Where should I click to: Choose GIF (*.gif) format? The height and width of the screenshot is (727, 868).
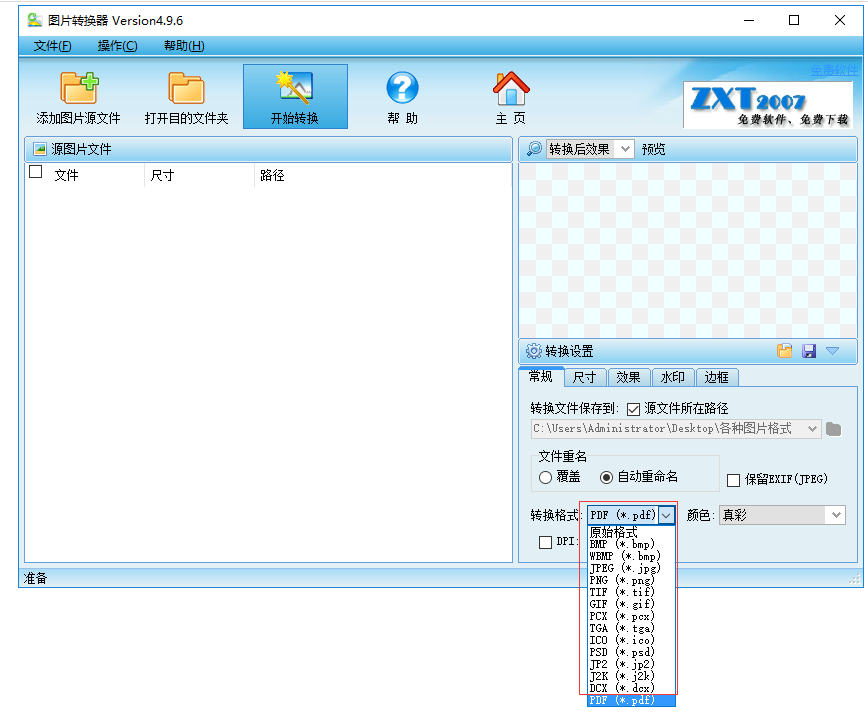tap(631, 605)
